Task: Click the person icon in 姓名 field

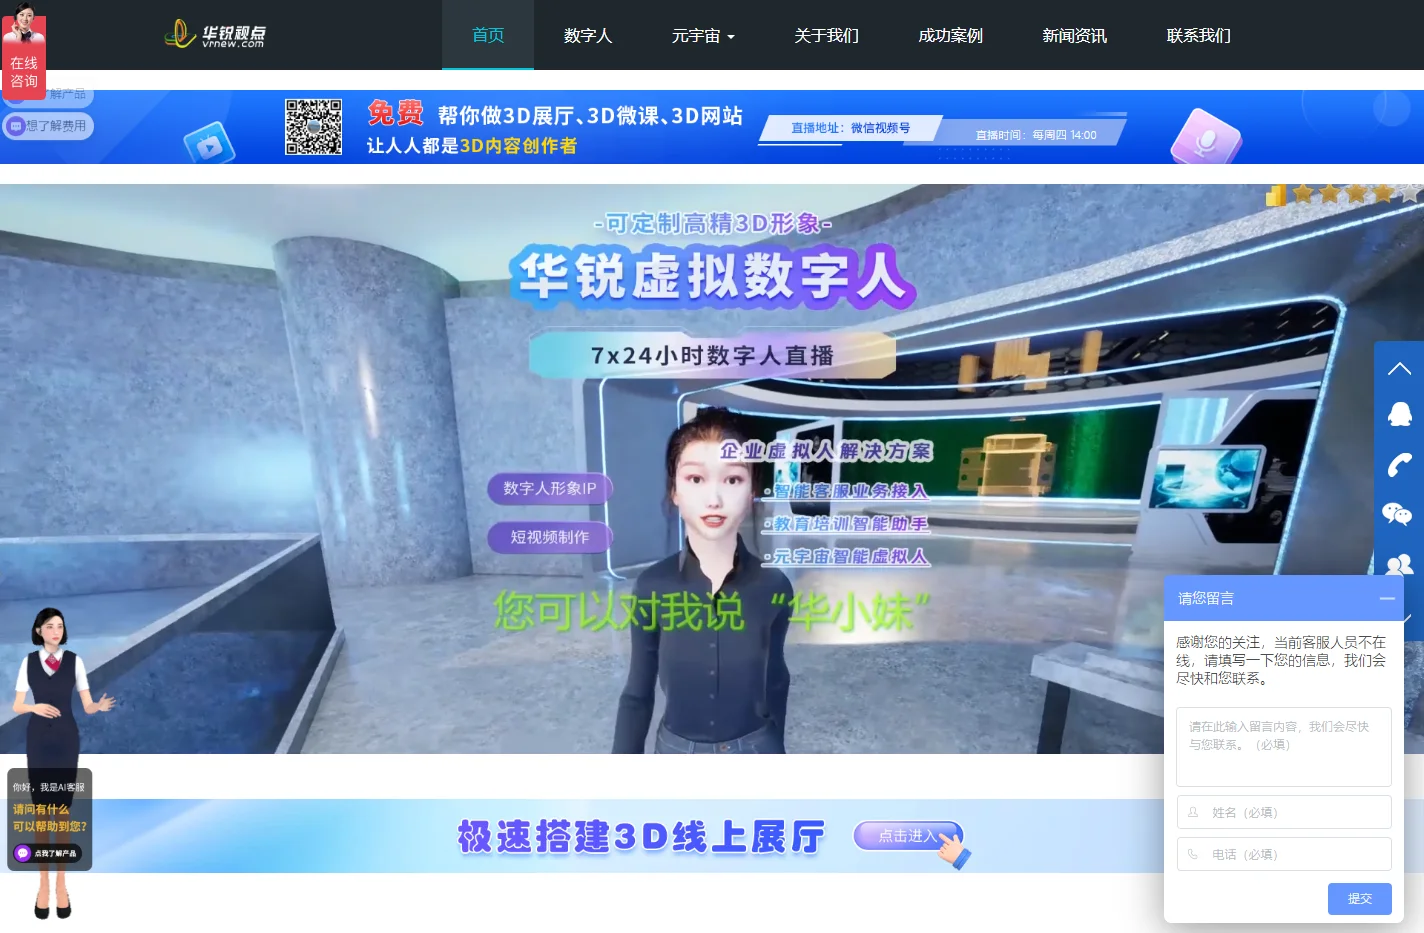Action: [x=1193, y=812]
